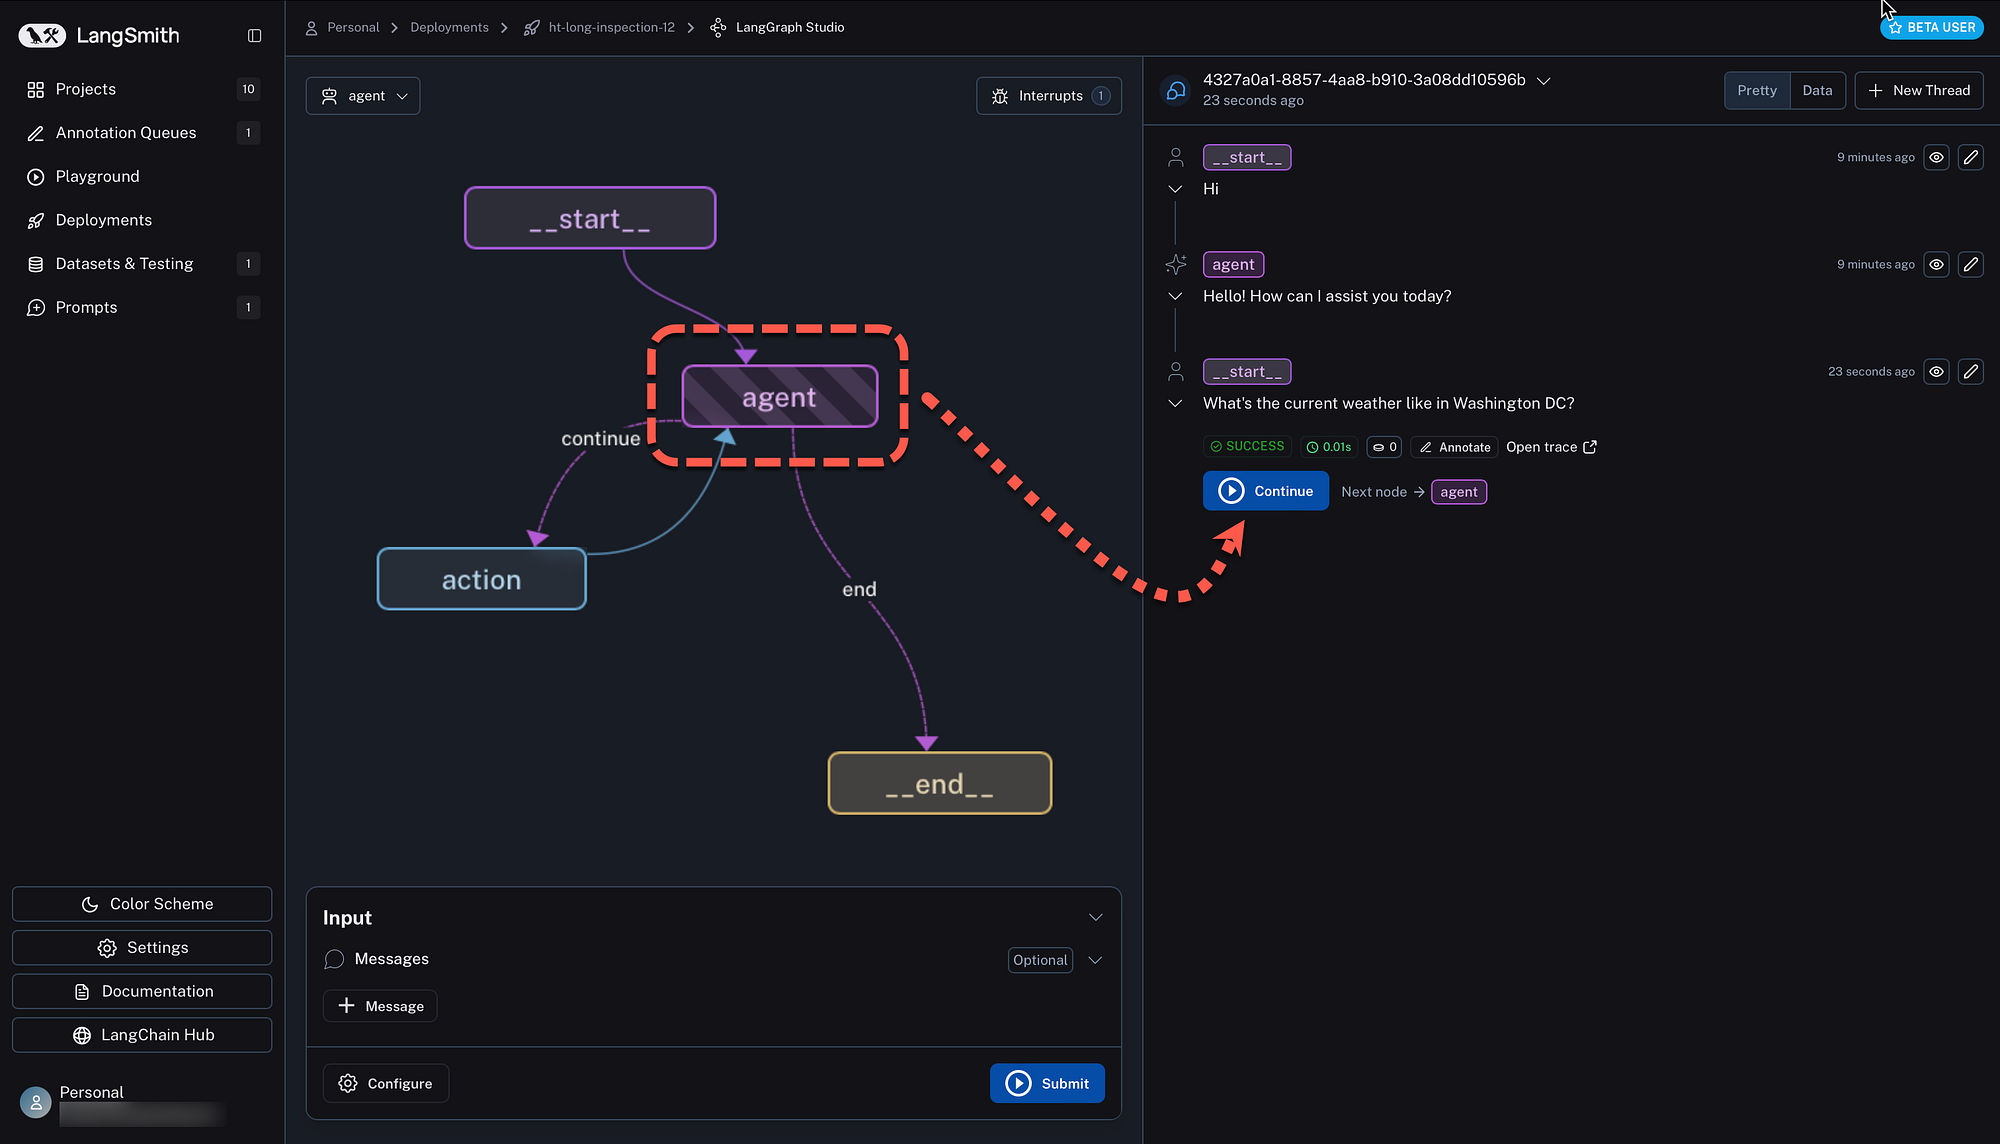
Task: Open the Color Scheme switcher
Action: pos(142,904)
